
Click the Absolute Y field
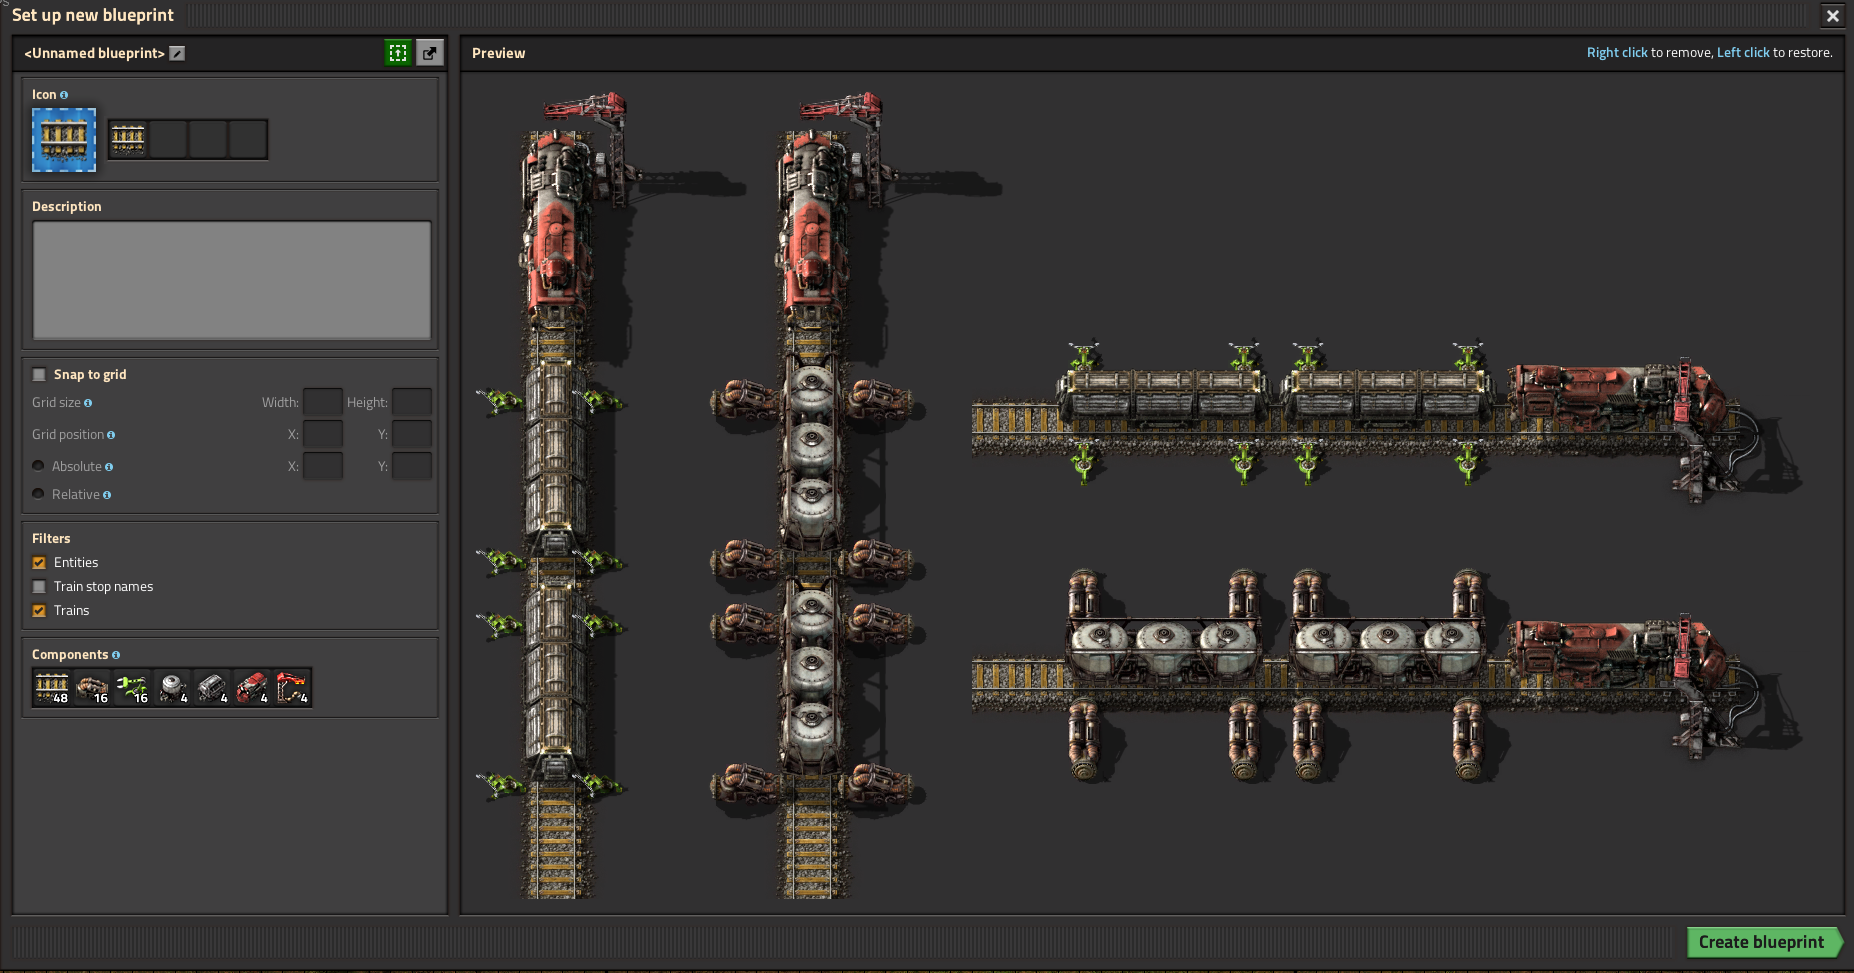pos(412,466)
